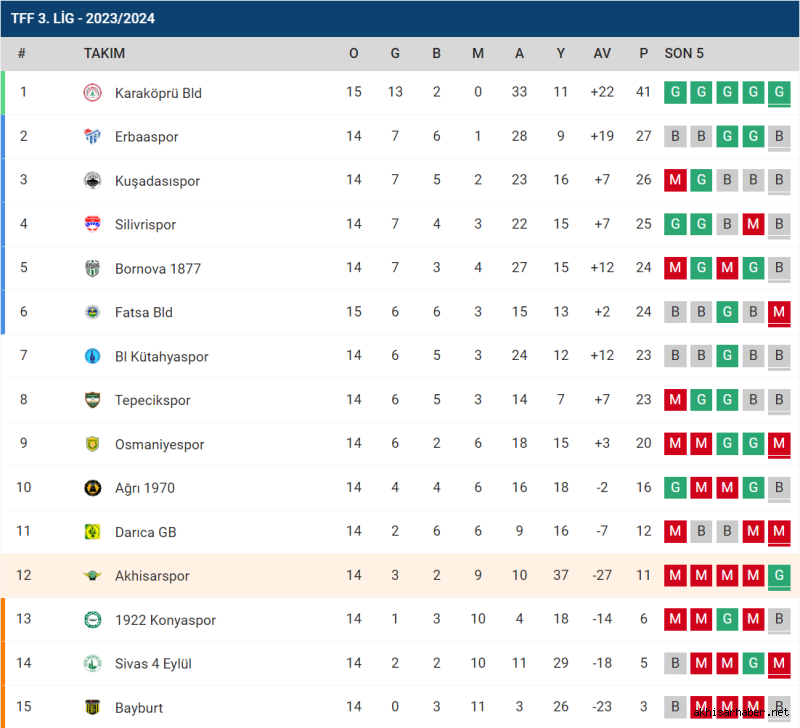The width and height of the screenshot is (800, 728).
Task: Click Karaköprü's latest green G result box
Action: pyautogui.click(x=779, y=92)
